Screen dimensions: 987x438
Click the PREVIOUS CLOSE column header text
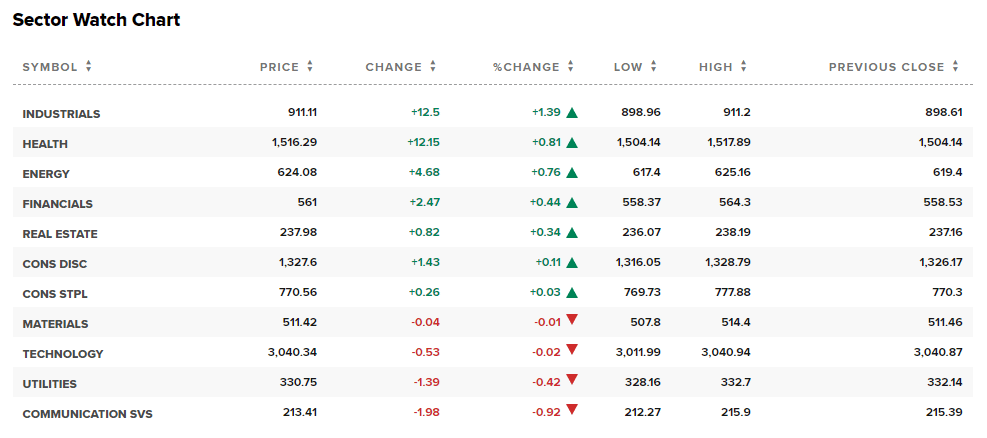click(886, 67)
